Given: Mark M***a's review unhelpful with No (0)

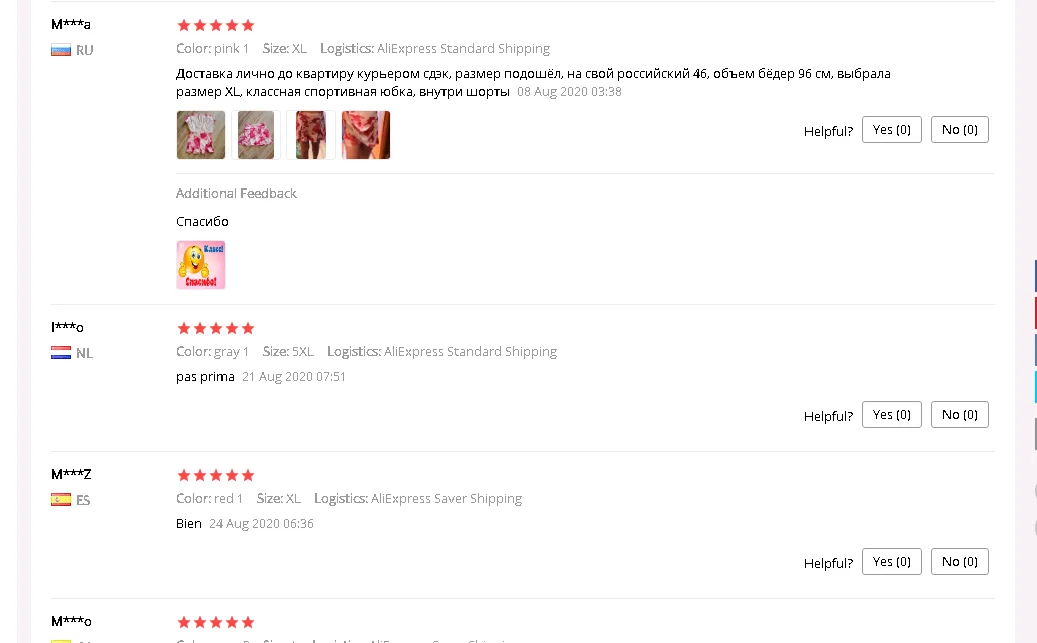Looking at the screenshot, I should 960,130.
